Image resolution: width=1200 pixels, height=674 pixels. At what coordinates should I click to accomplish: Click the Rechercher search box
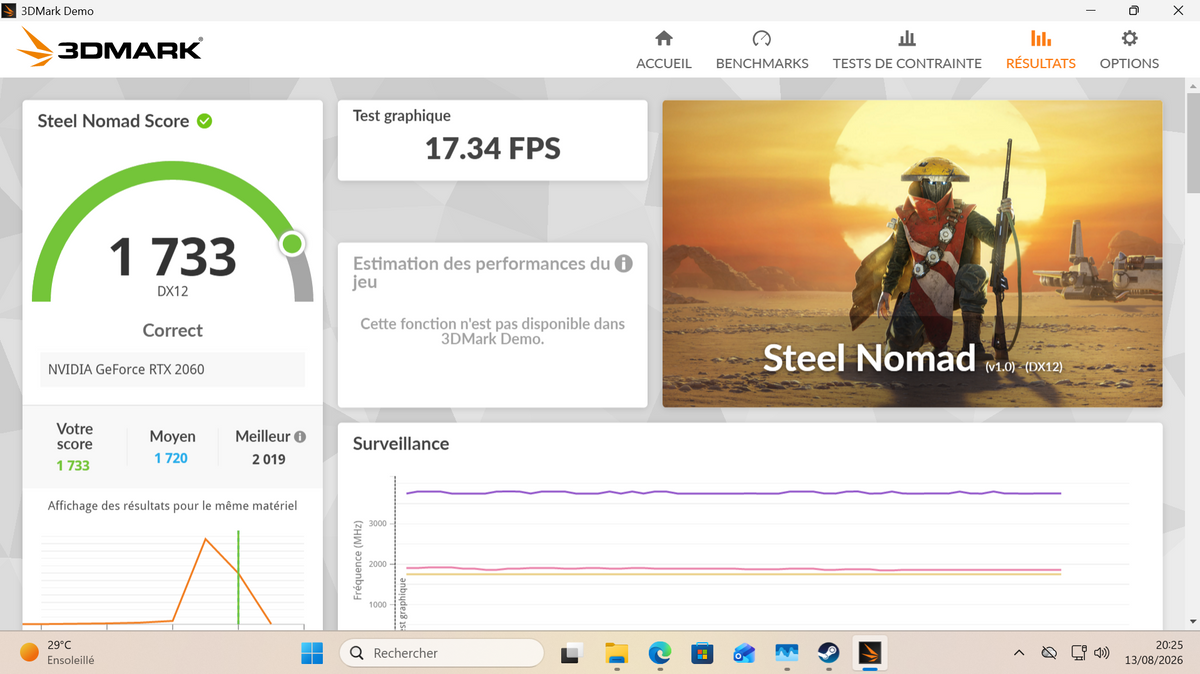tap(442, 653)
